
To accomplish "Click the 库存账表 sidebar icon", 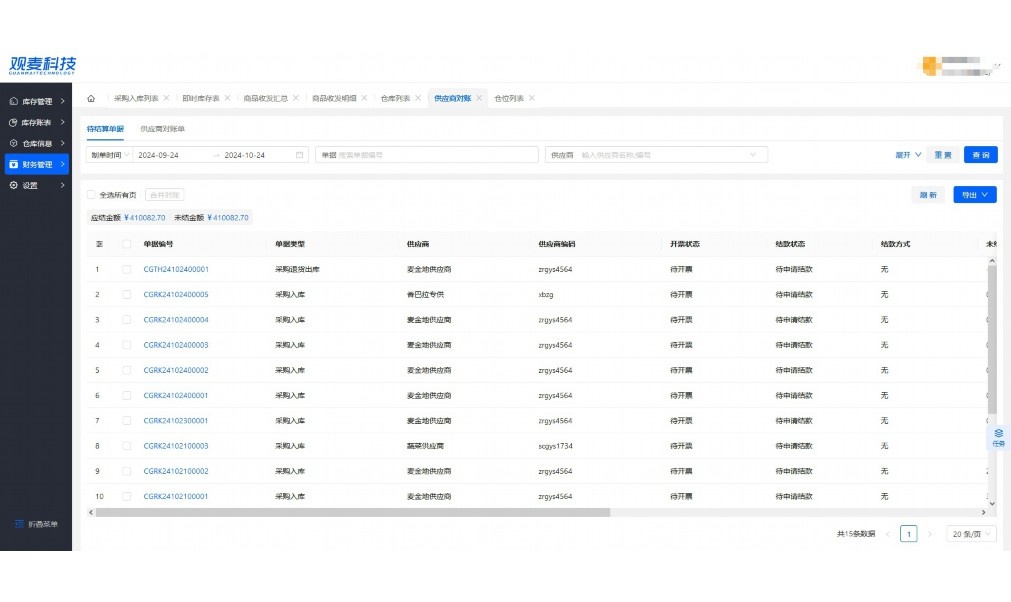I will point(13,122).
